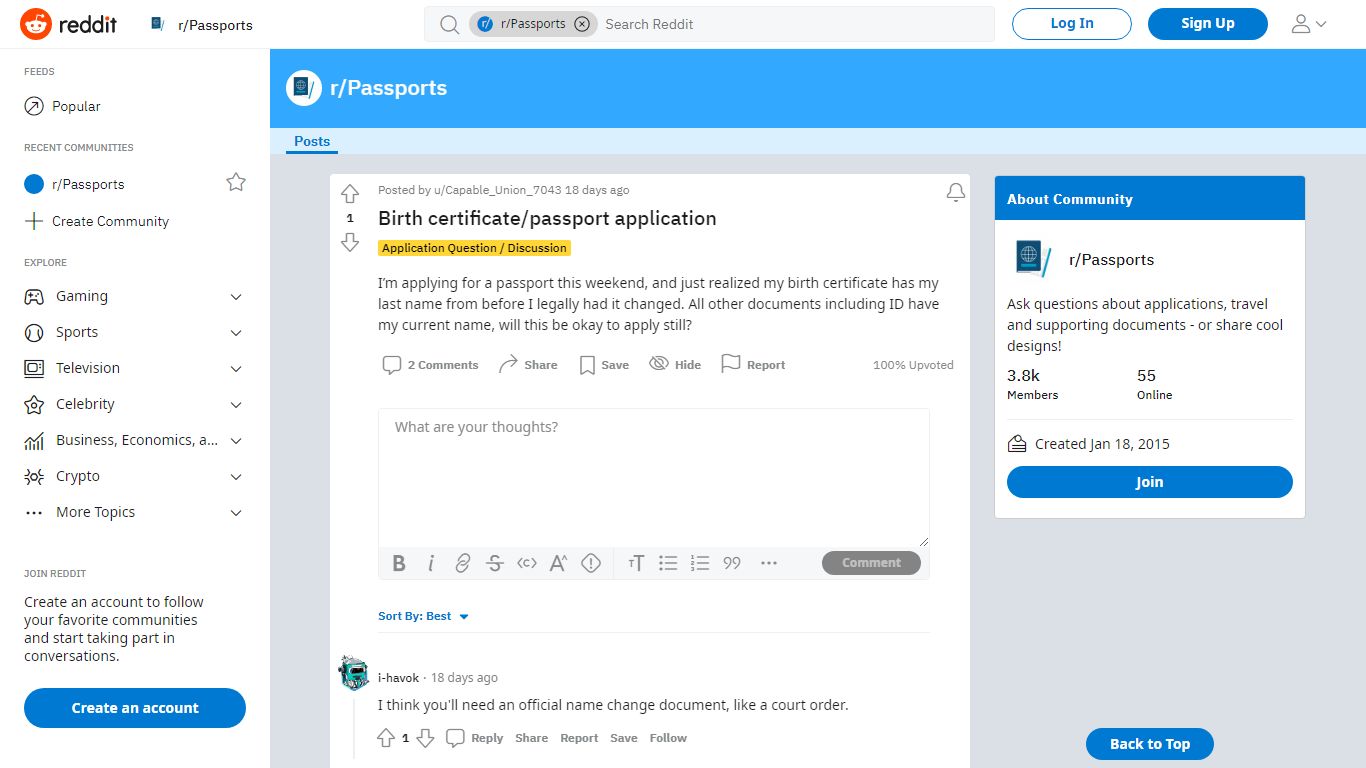The image size is (1366, 768).
Task: Expand the Business, Economics category
Action: [135, 440]
